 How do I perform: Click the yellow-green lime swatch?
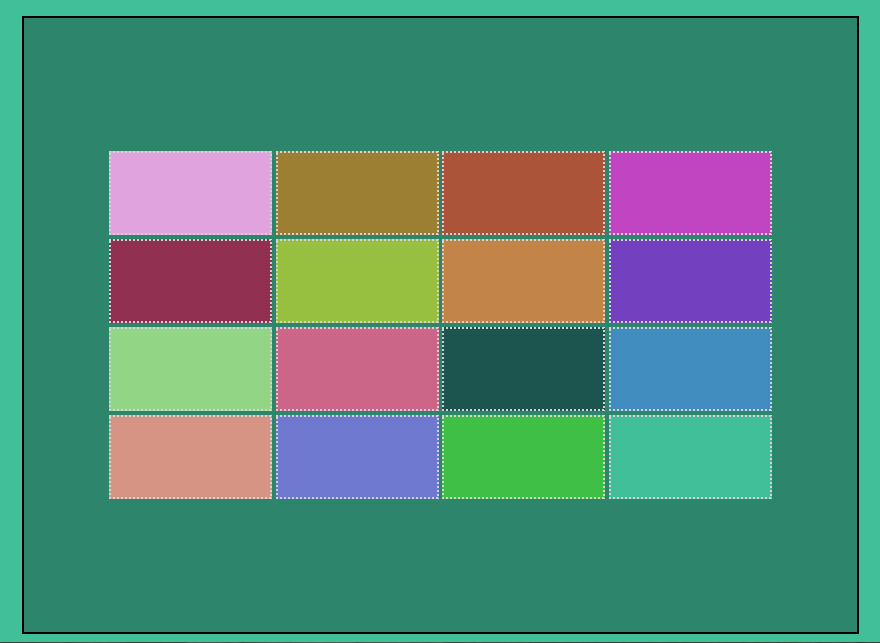tap(357, 280)
